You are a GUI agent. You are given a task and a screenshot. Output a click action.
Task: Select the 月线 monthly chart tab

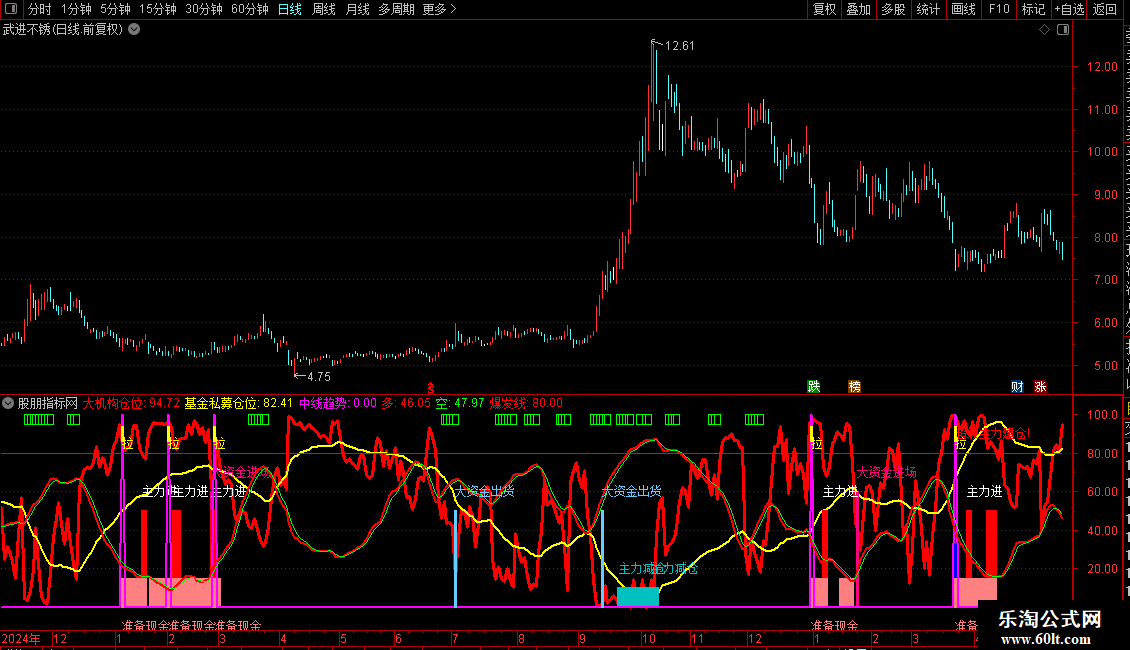[357, 9]
